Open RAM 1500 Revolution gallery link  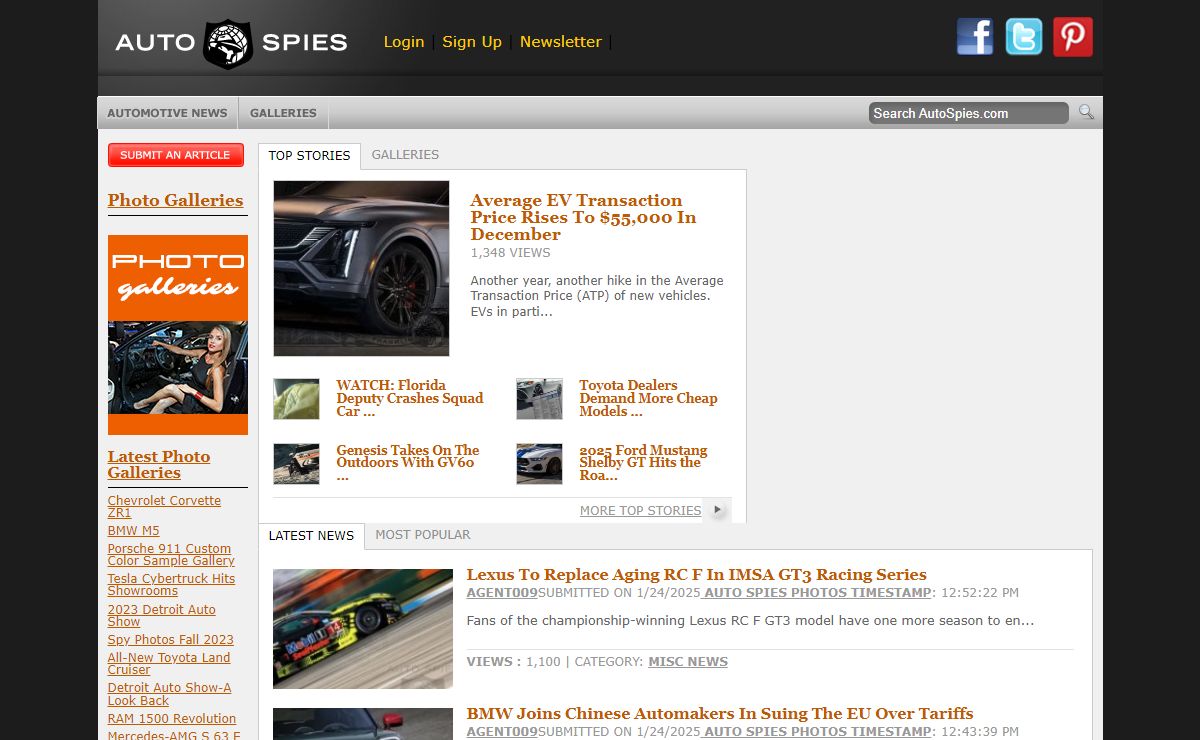click(x=172, y=719)
